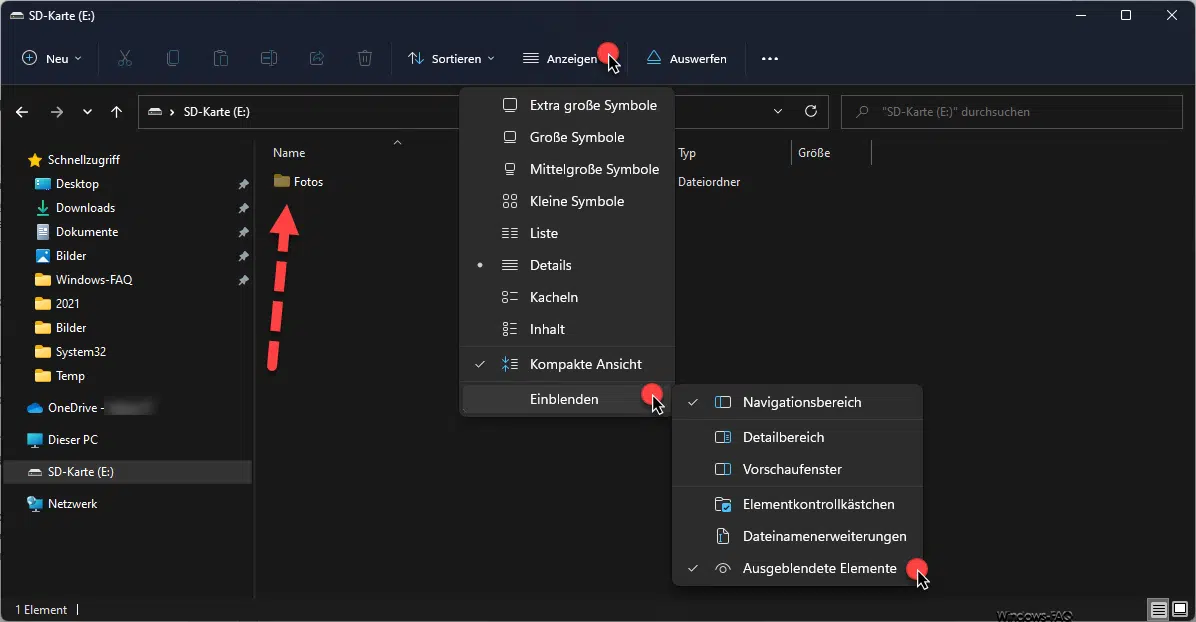Click the Delete trash icon

tap(365, 59)
